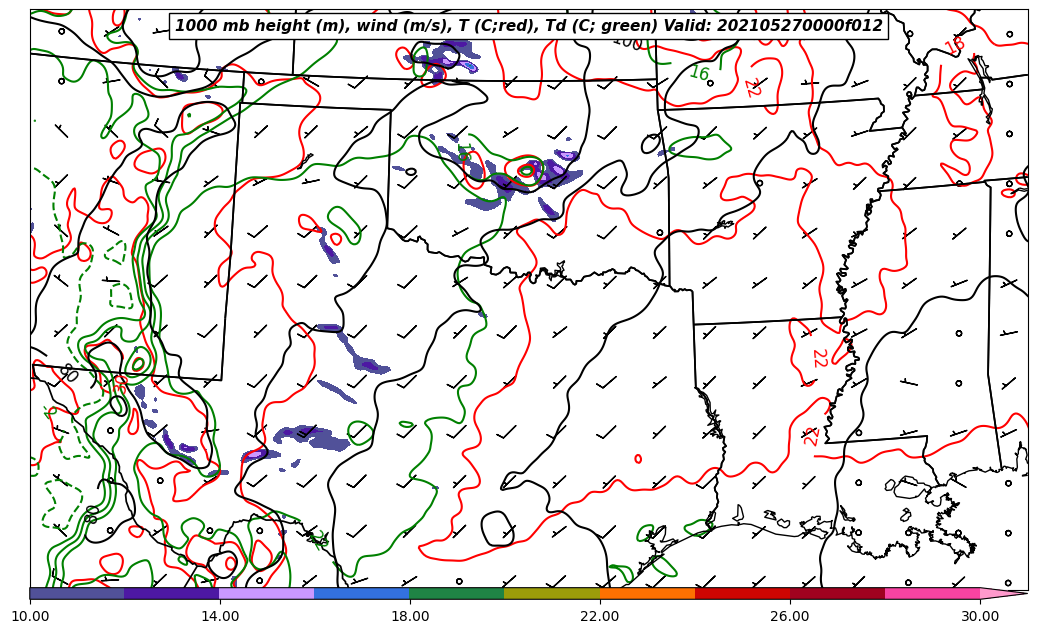The height and width of the screenshot is (633, 1037).
Task: Click the olive 20–22 colorbar segment
Action: tap(552, 593)
